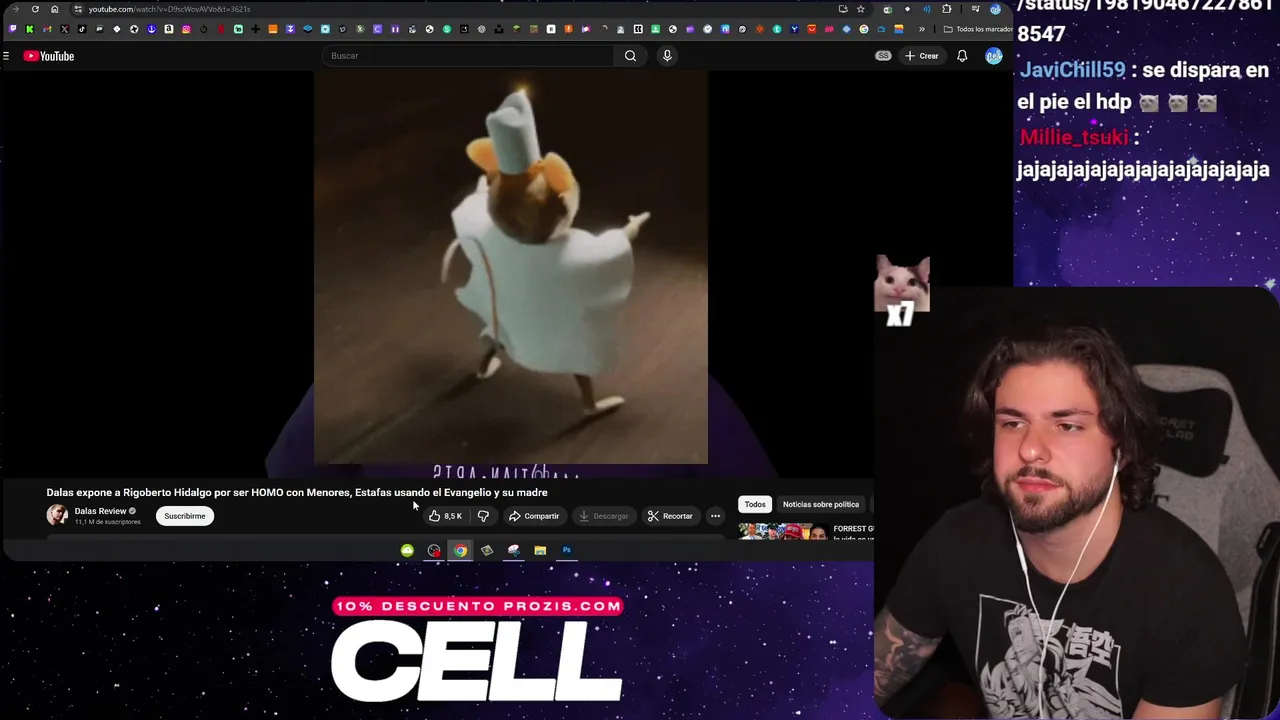This screenshot has height=720, width=1280.
Task: Click the Suscribirme button
Action: 184,516
